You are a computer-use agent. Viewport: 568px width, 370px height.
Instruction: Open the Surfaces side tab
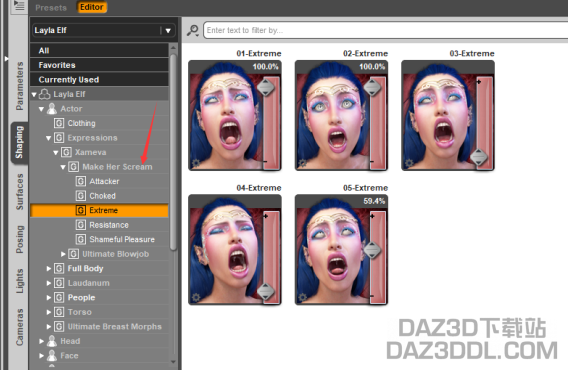[19, 192]
